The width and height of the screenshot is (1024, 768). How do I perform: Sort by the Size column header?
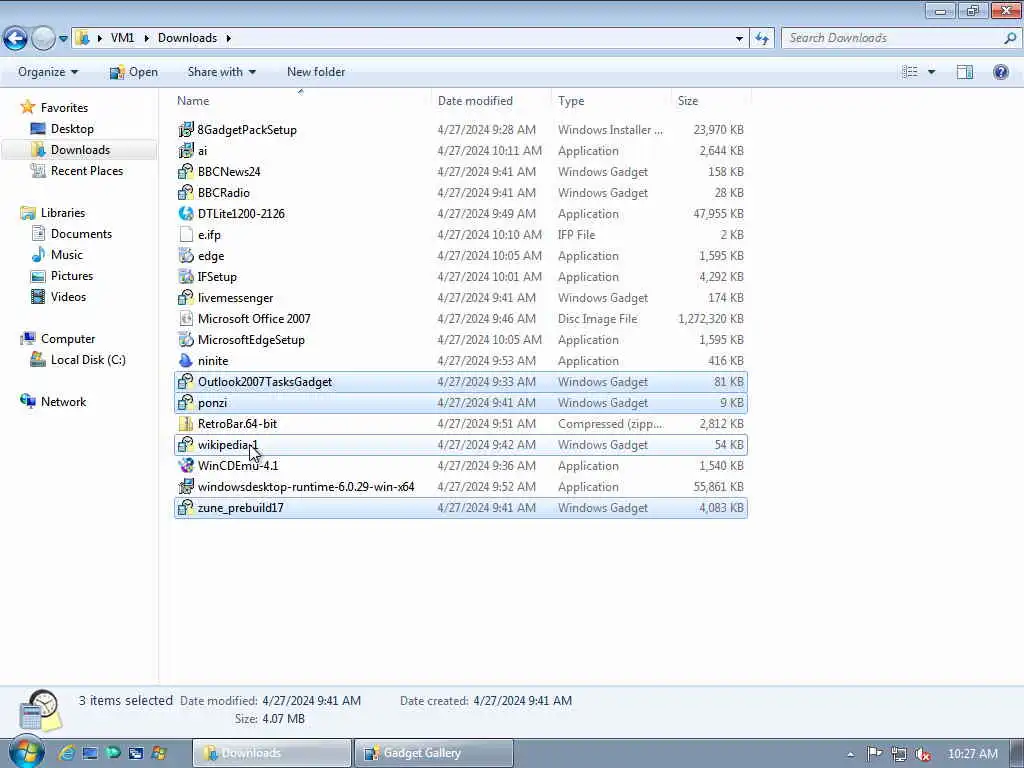coord(688,101)
